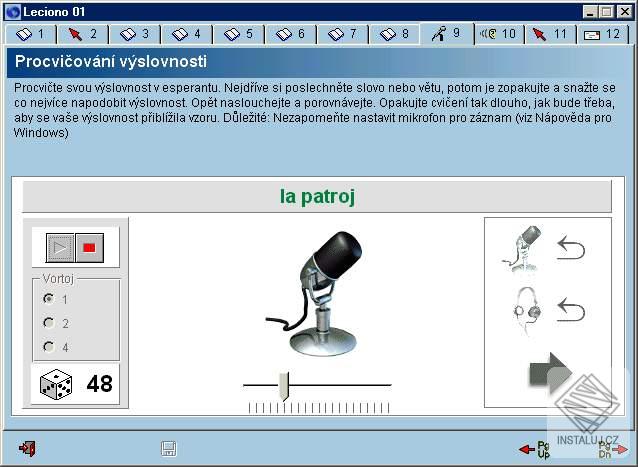638x467 pixels.
Task: Switch to tab 7
Action: pyautogui.click(x=343, y=34)
